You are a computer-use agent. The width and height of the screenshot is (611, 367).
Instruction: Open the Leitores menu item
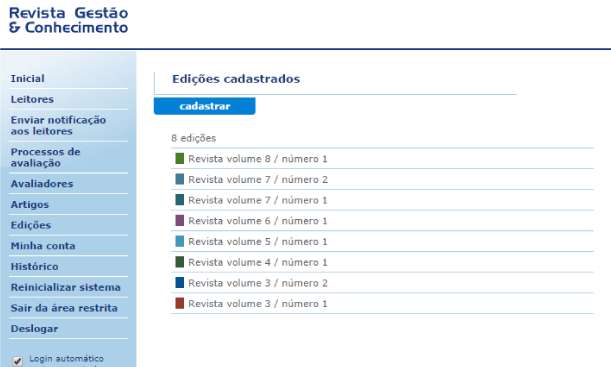pos(32,99)
